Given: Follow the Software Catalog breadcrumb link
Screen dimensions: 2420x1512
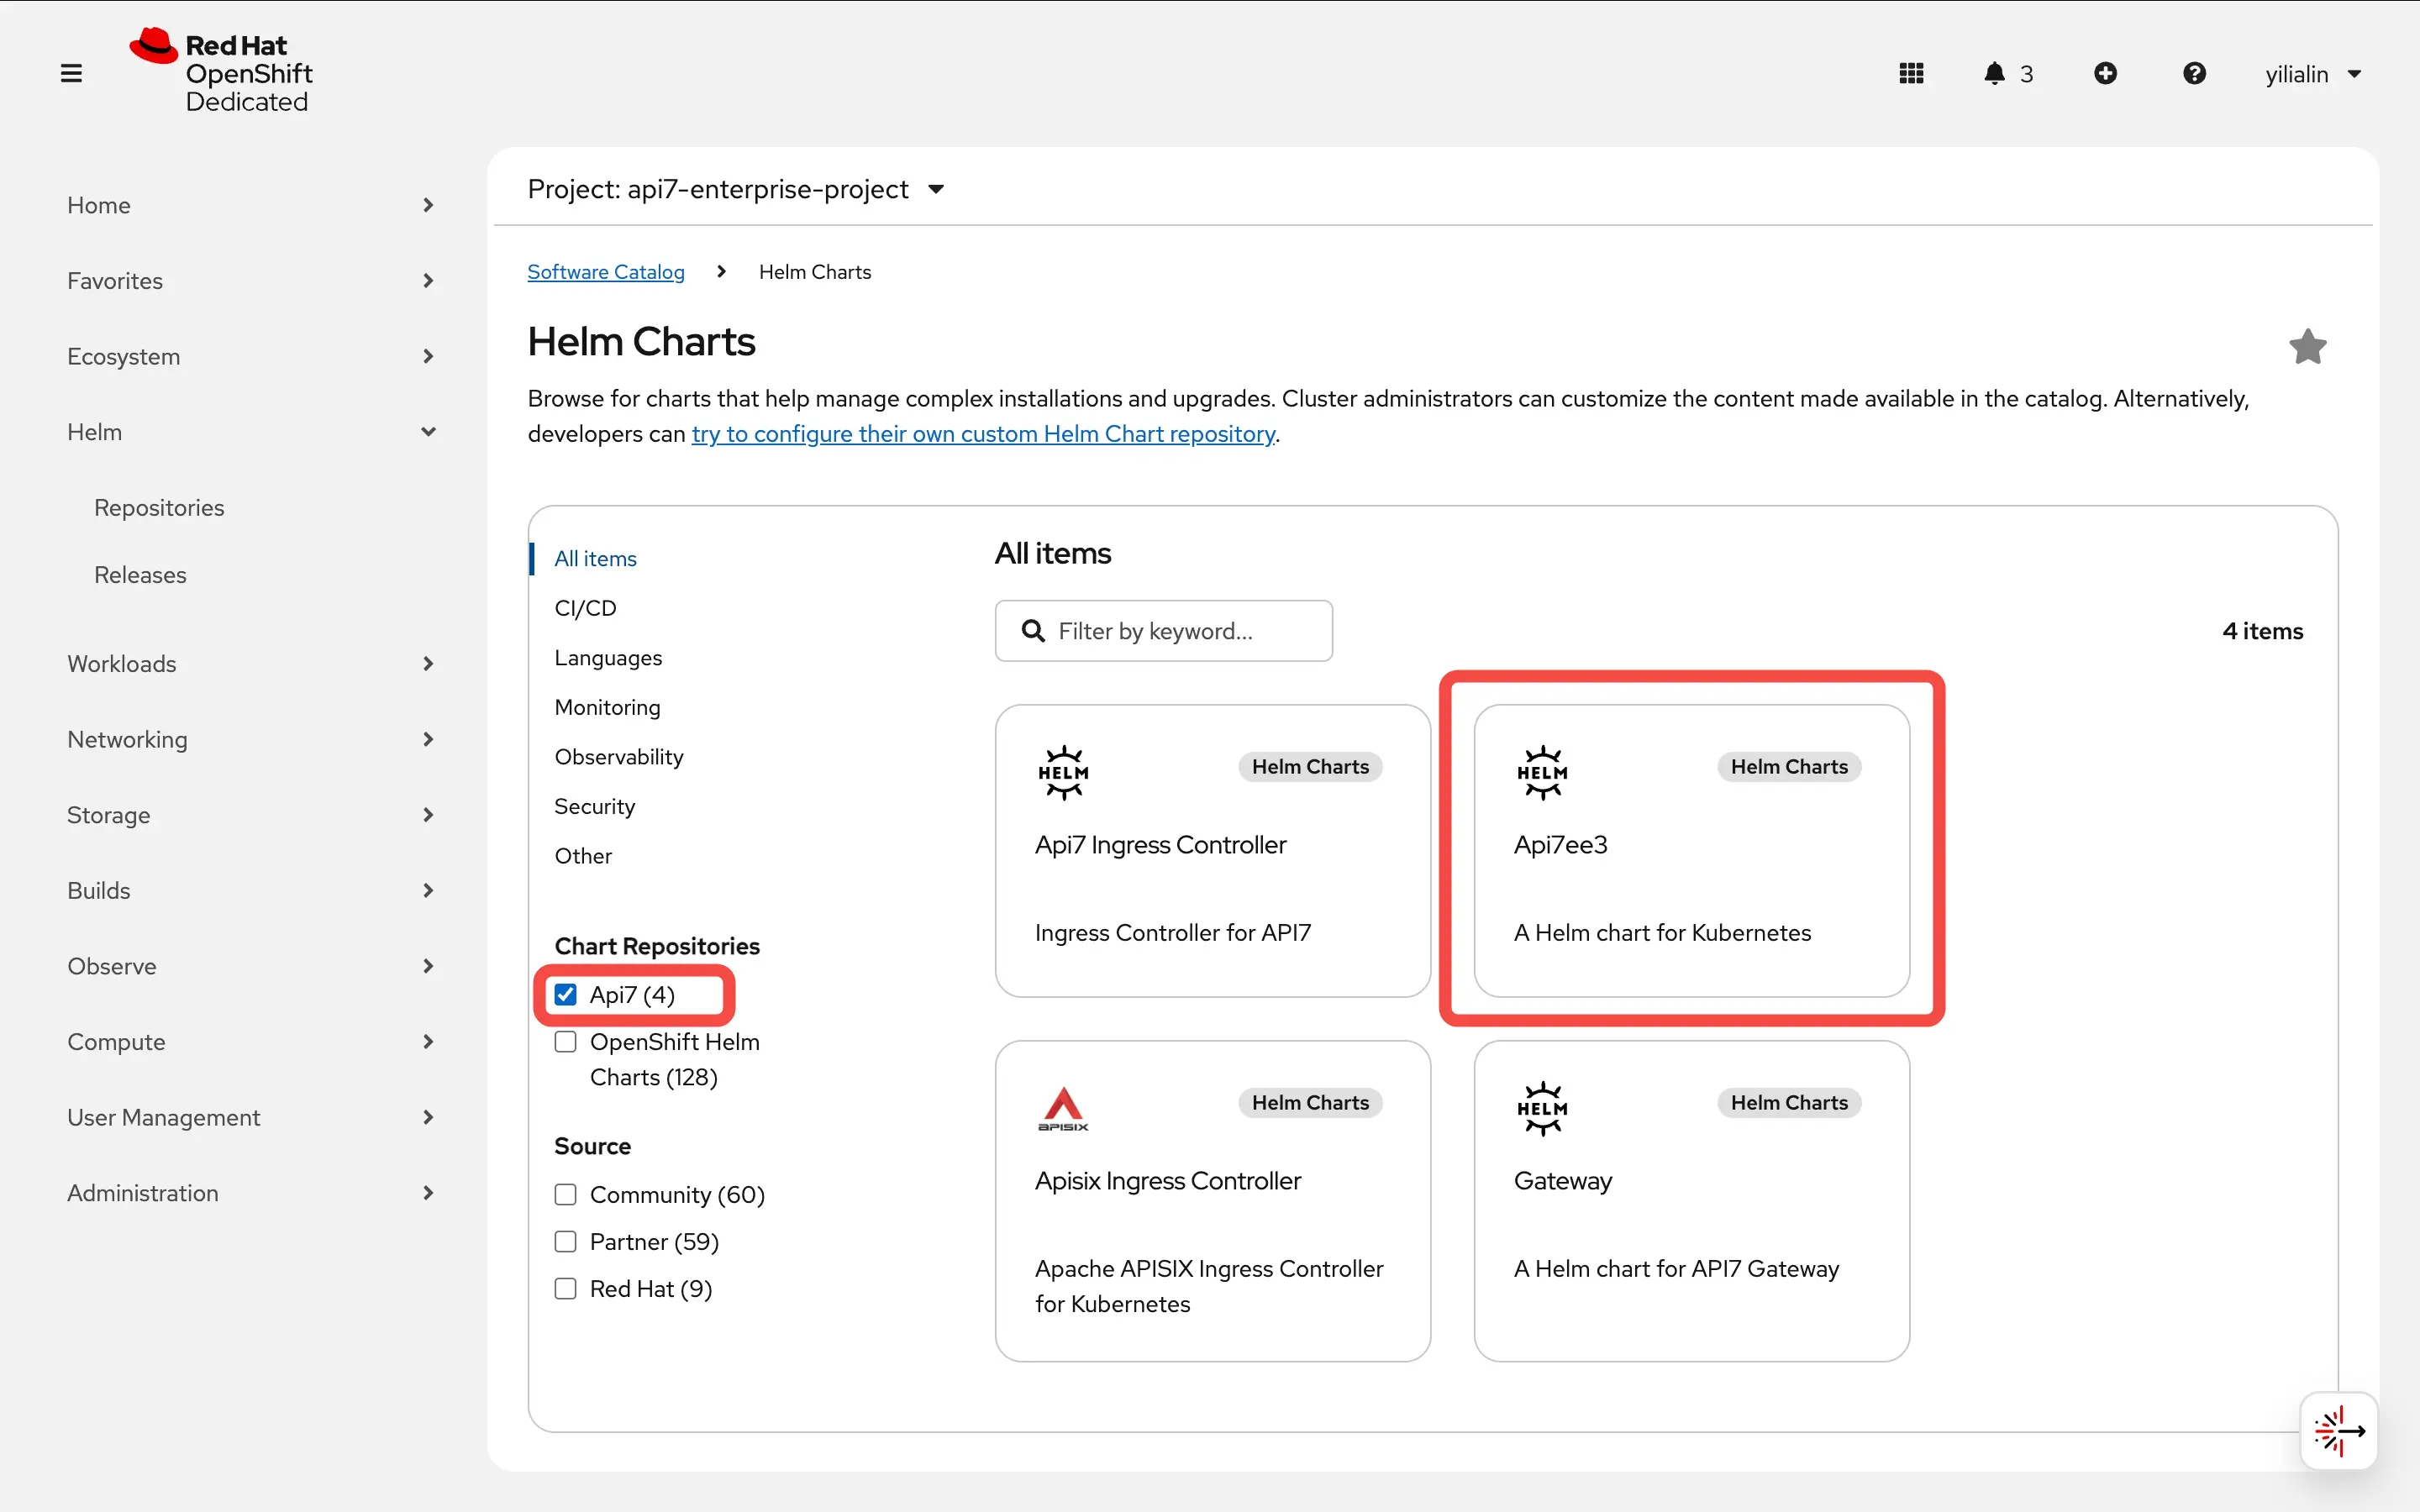Looking at the screenshot, I should click(x=606, y=272).
